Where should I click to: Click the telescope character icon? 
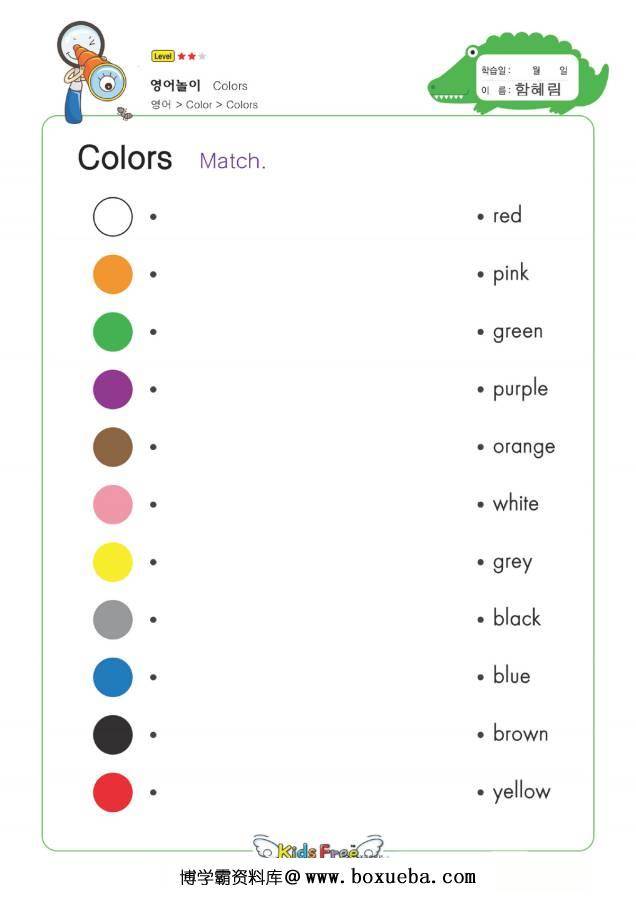pyautogui.click(x=90, y=71)
